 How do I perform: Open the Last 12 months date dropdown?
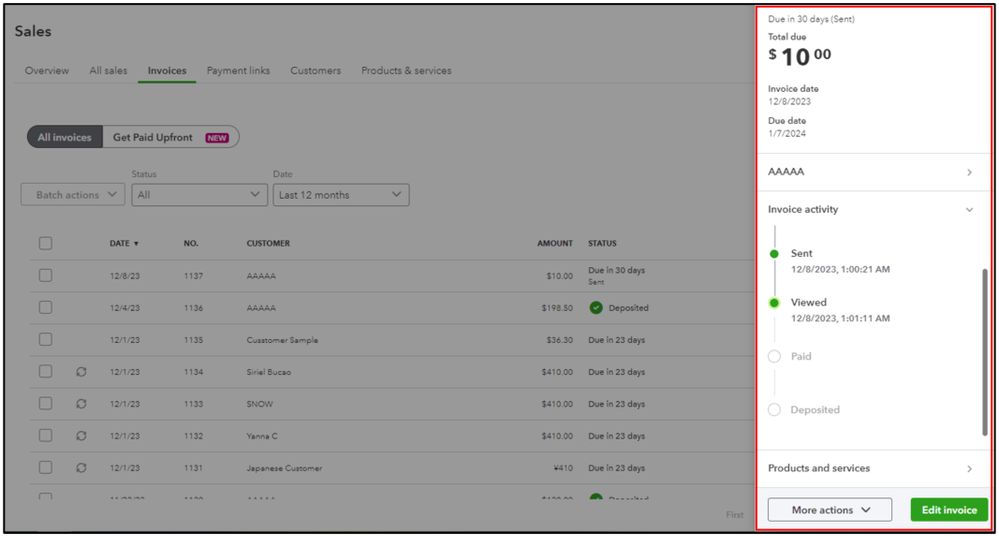(x=340, y=195)
